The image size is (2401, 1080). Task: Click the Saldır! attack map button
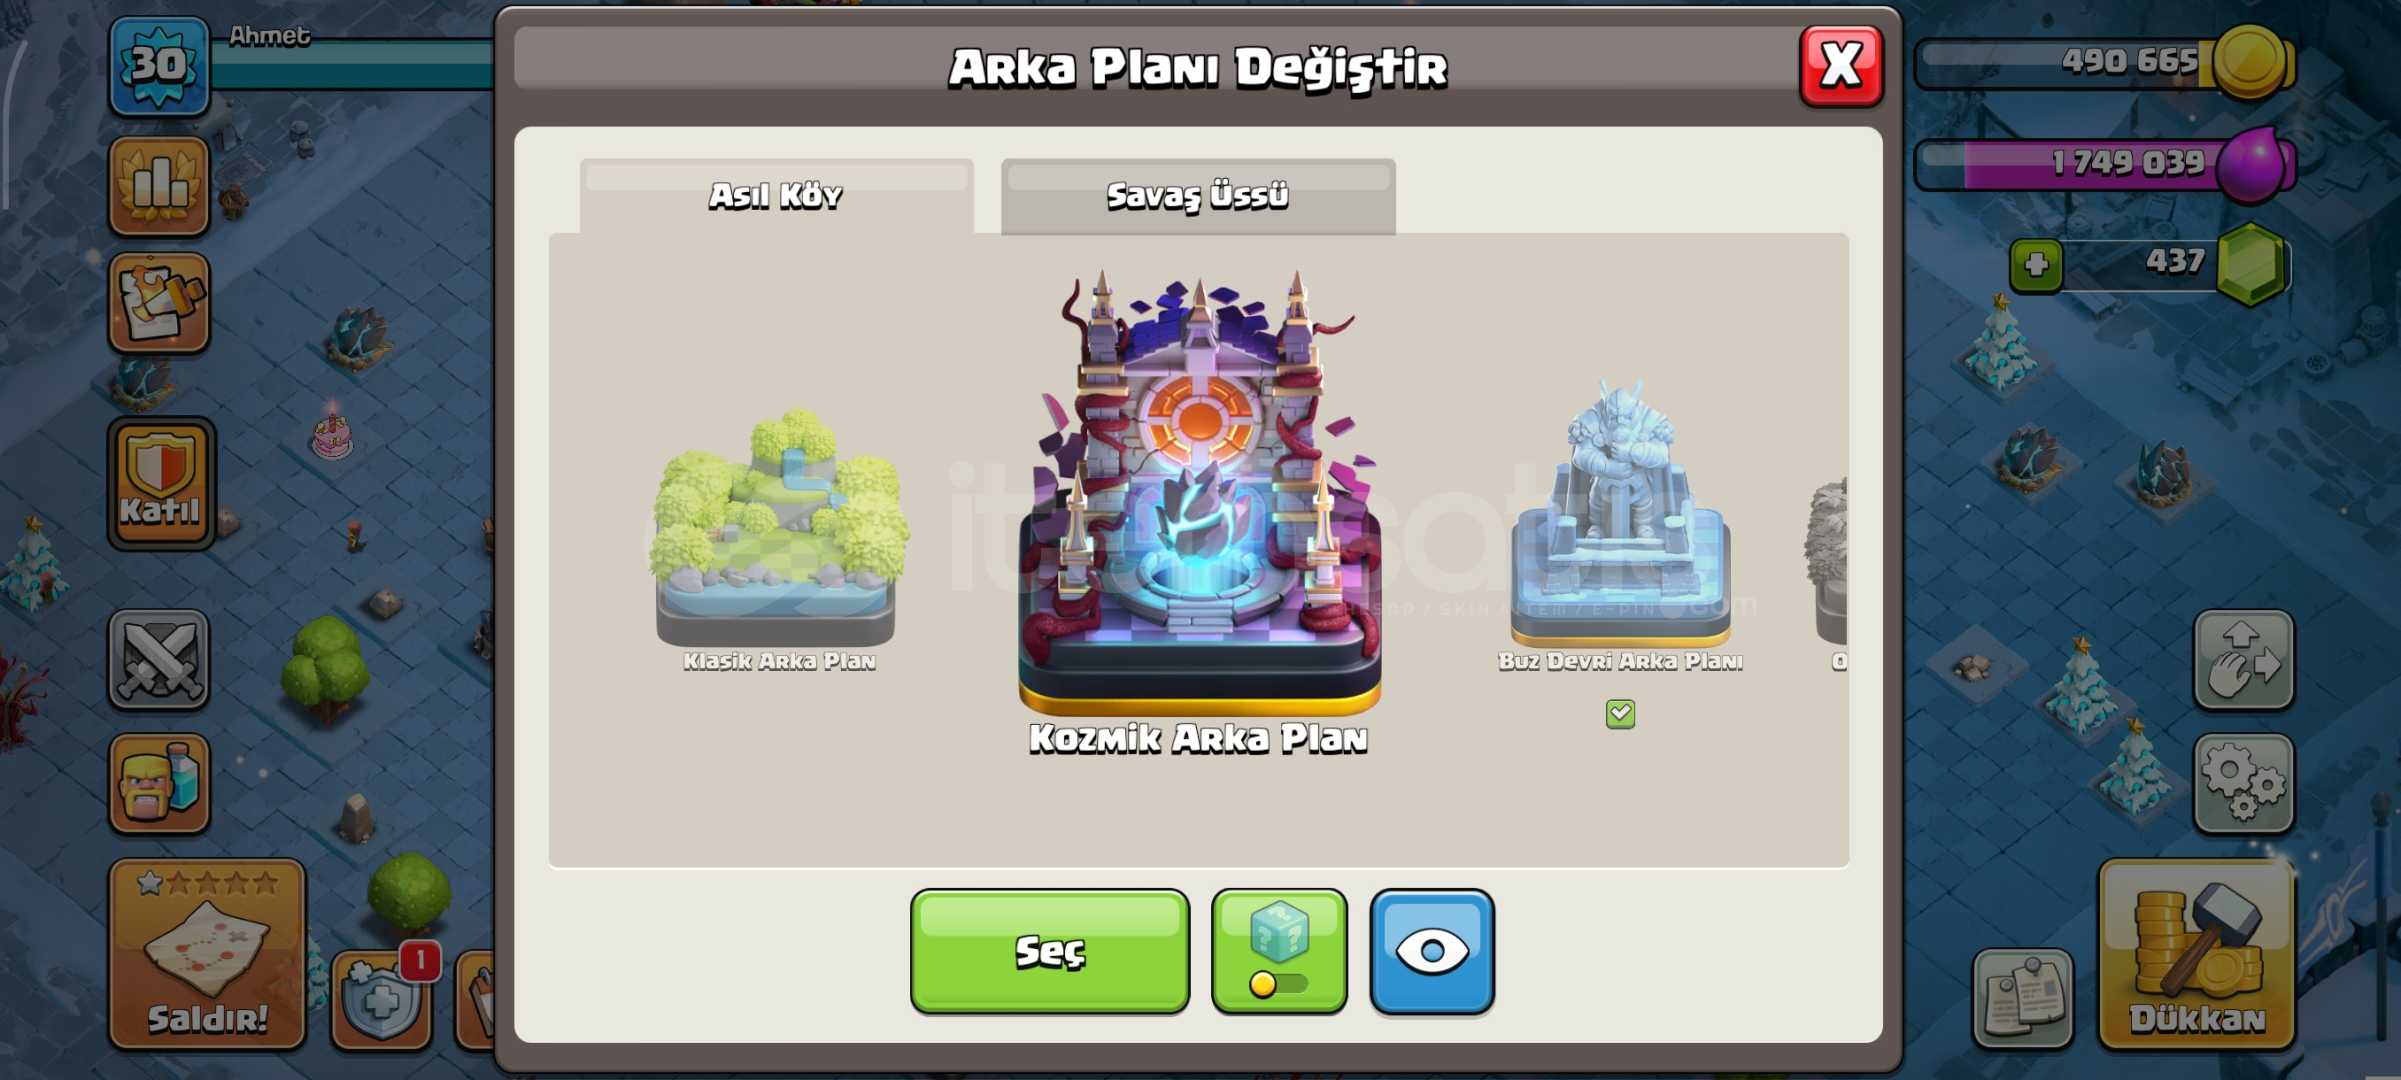(x=207, y=954)
